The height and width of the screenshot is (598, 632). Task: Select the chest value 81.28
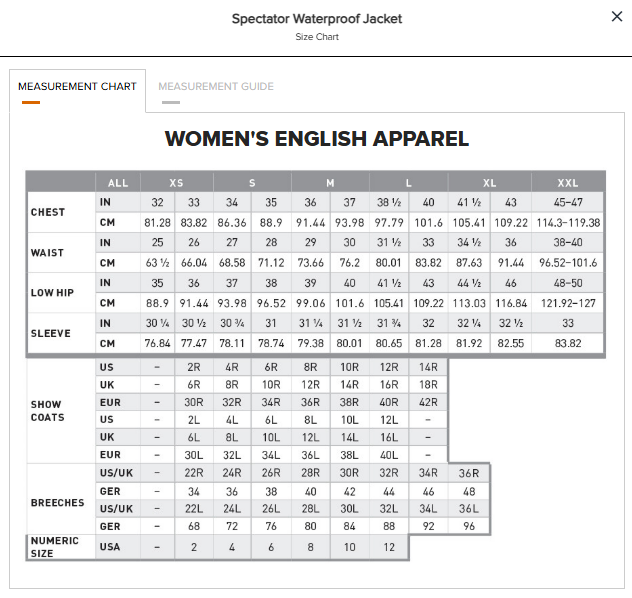[x=157, y=222]
